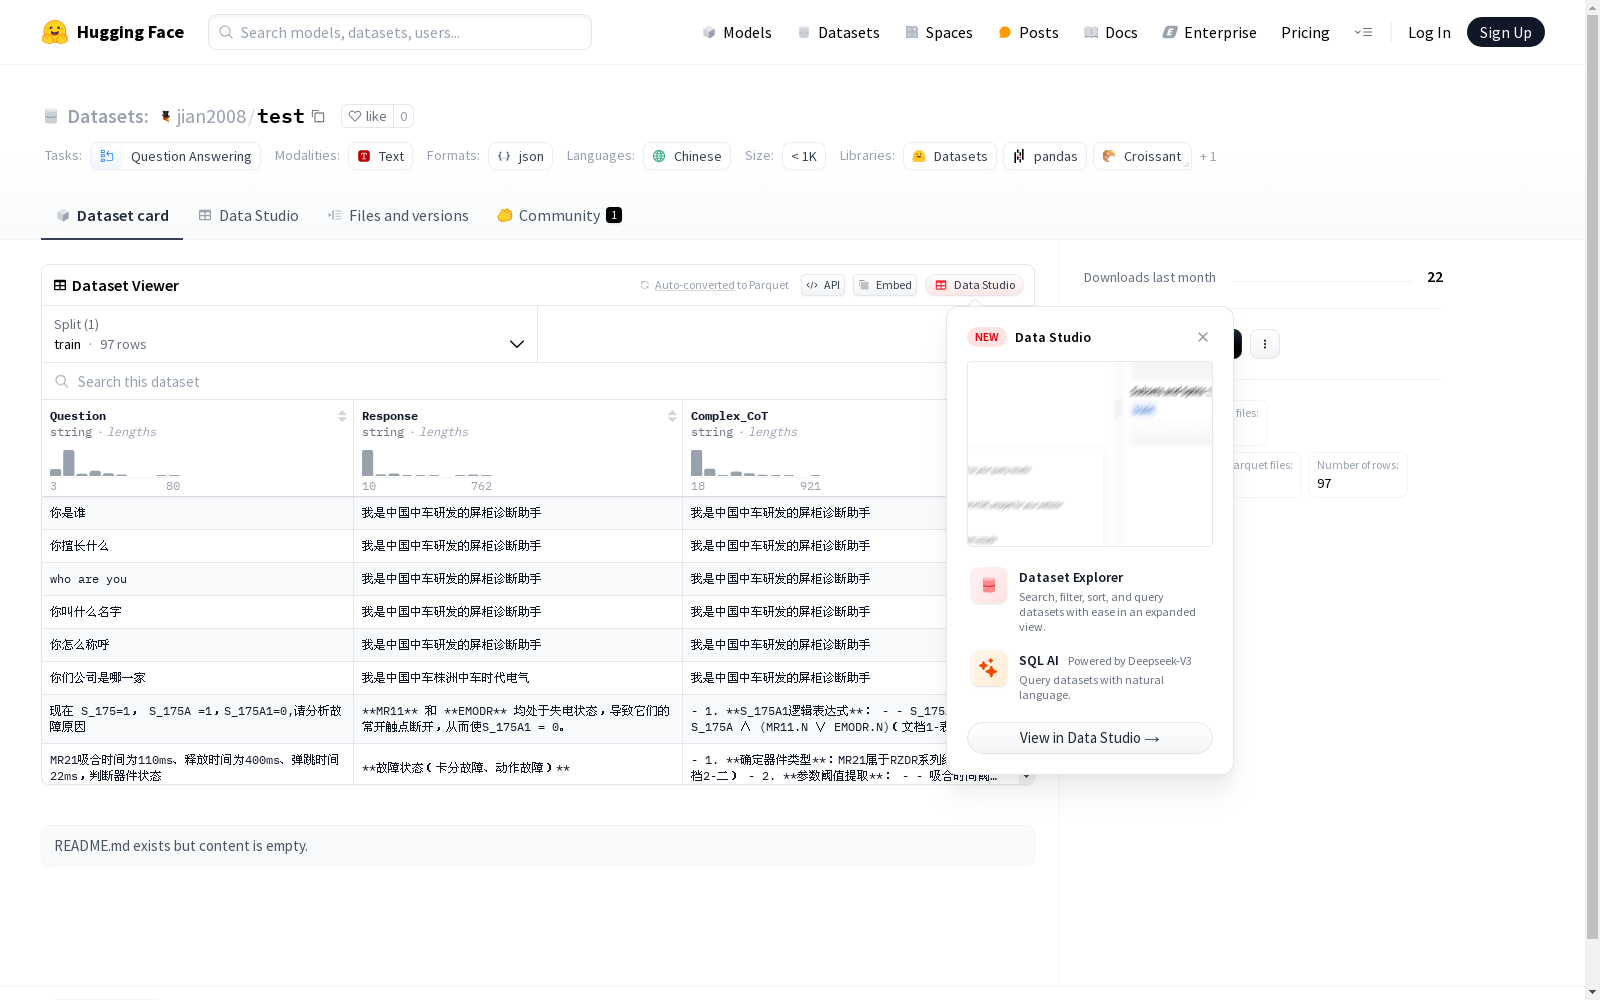
Task: Open the Question Answering task tag
Action: (176, 156)
